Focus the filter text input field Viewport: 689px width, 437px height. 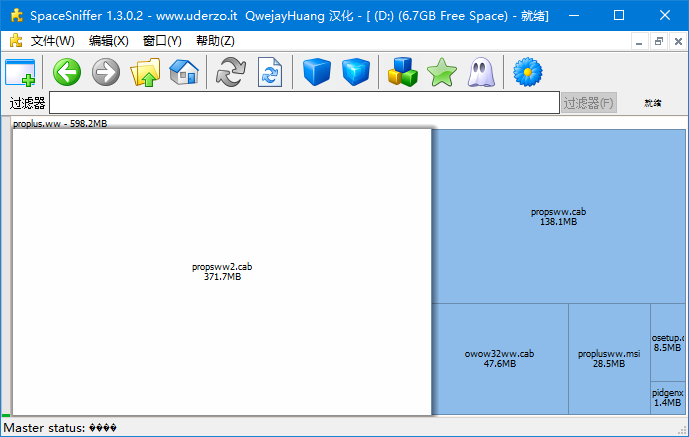coord(304,103)
